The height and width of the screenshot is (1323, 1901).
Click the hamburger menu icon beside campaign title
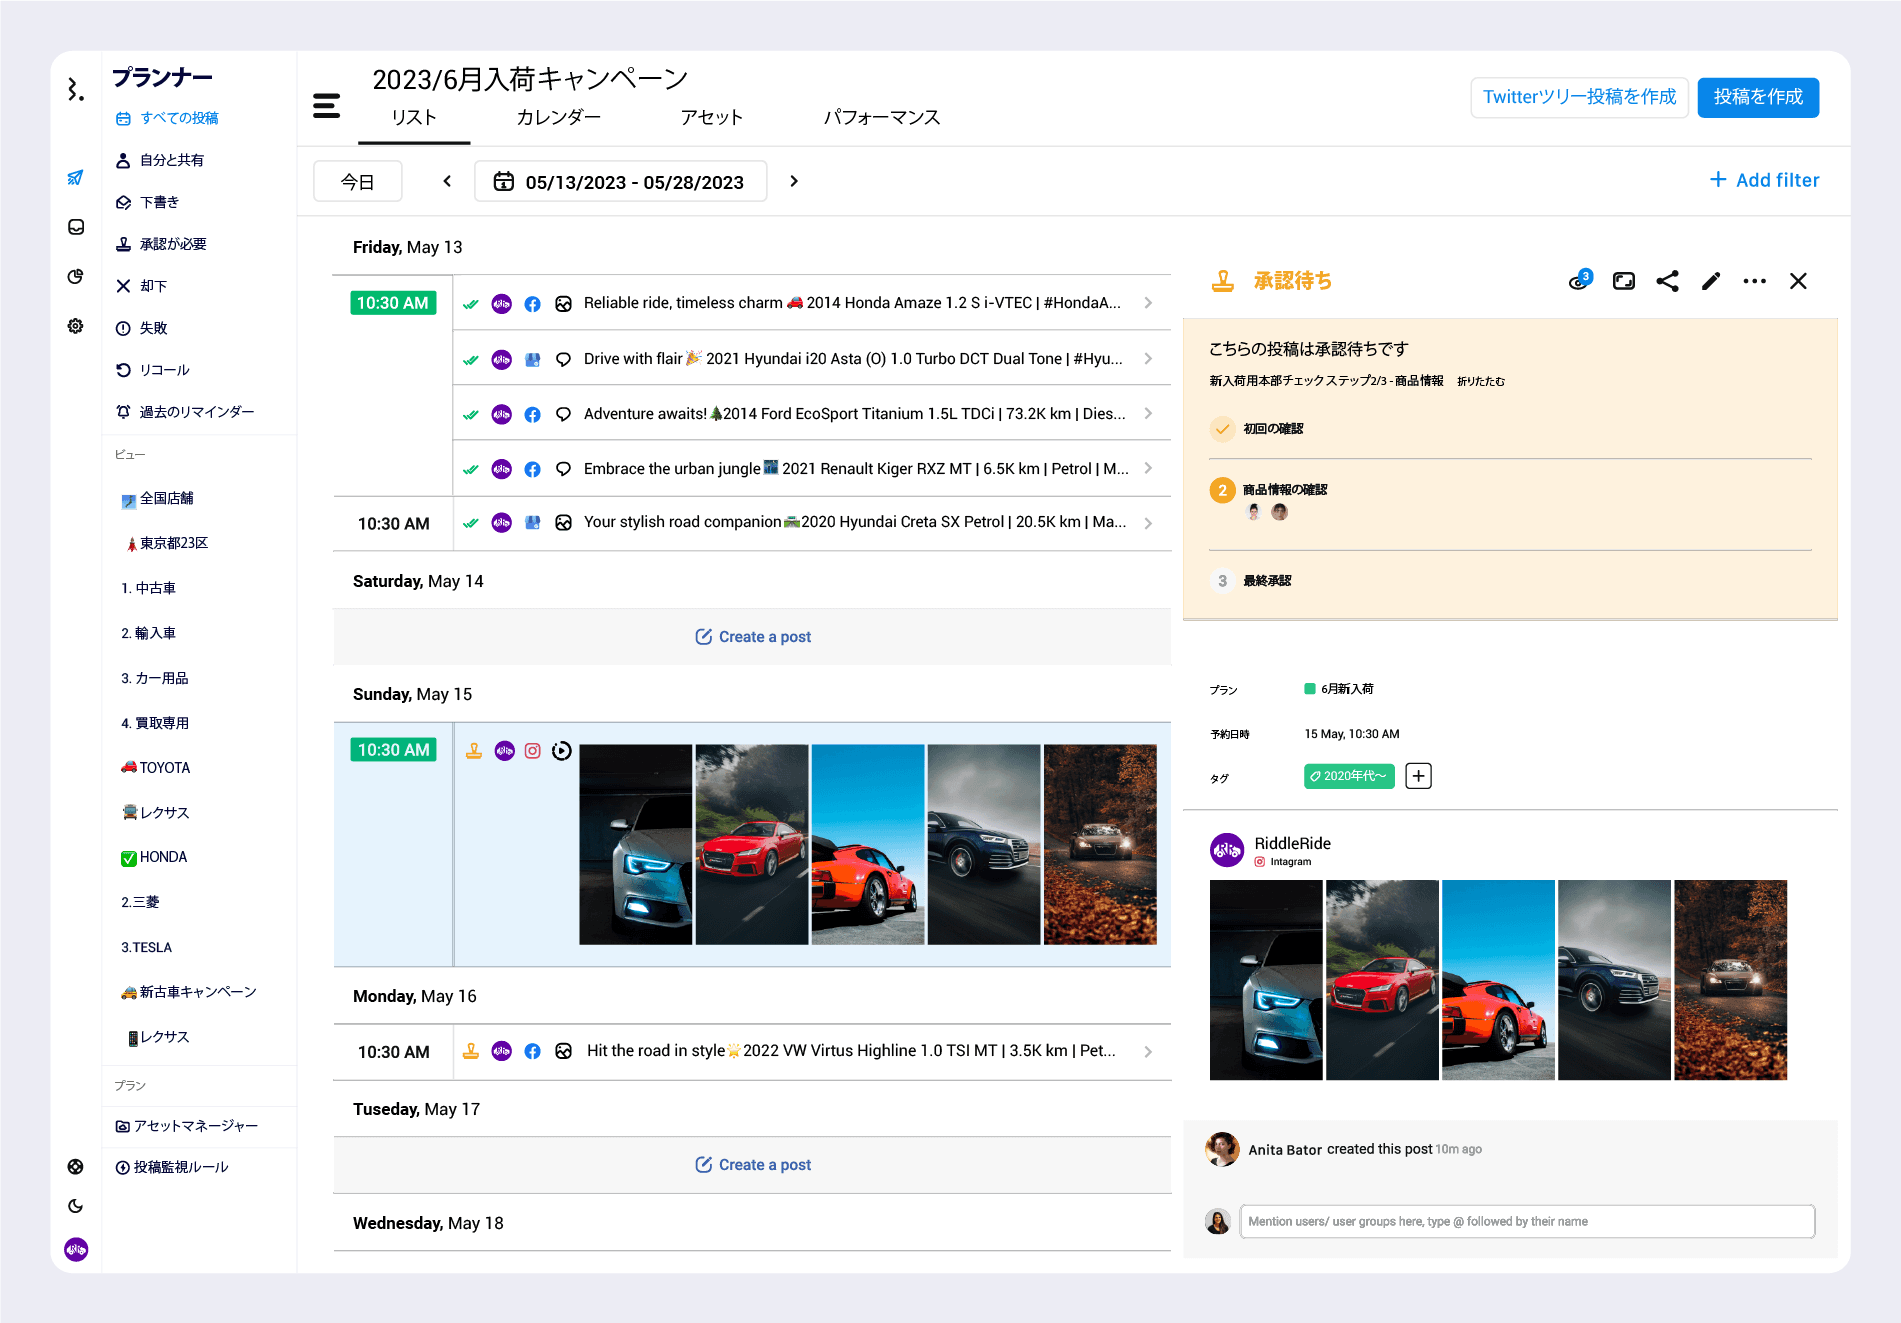pyautogui.click(x=326, y=105)
